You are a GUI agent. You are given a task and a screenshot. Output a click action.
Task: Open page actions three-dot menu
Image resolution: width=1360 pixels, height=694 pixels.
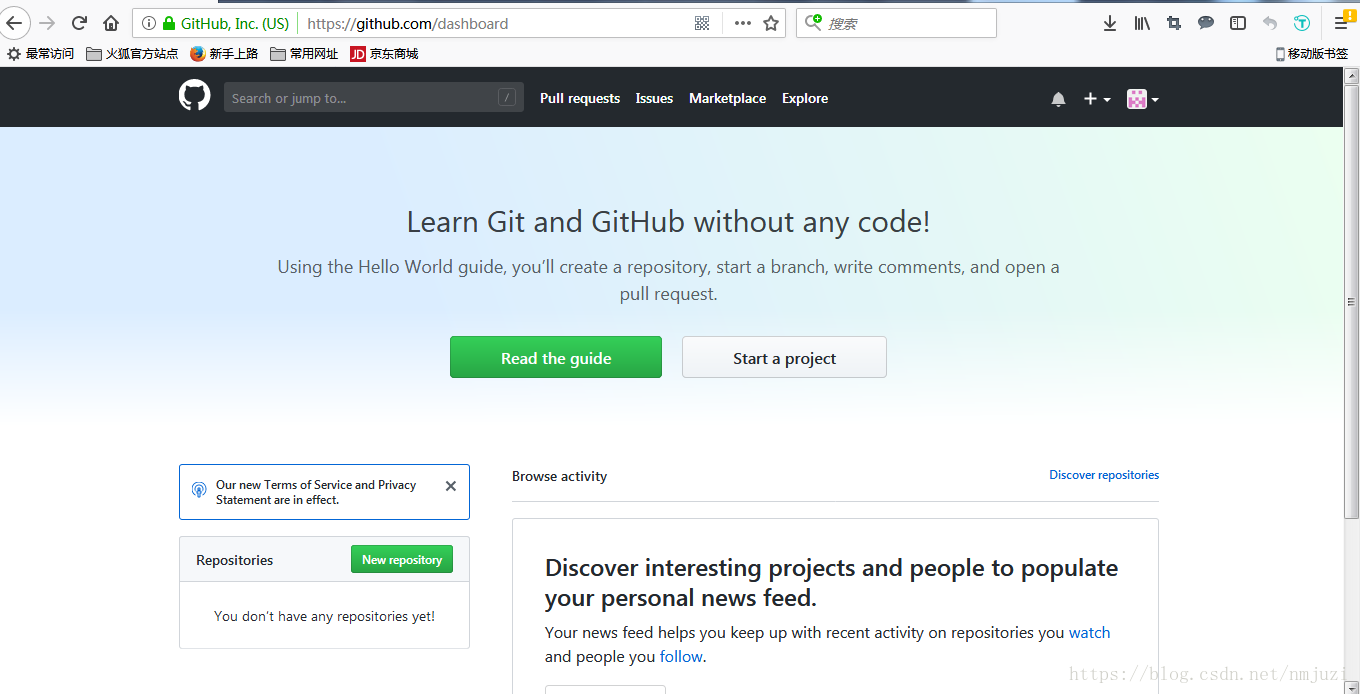click(742, 23)
